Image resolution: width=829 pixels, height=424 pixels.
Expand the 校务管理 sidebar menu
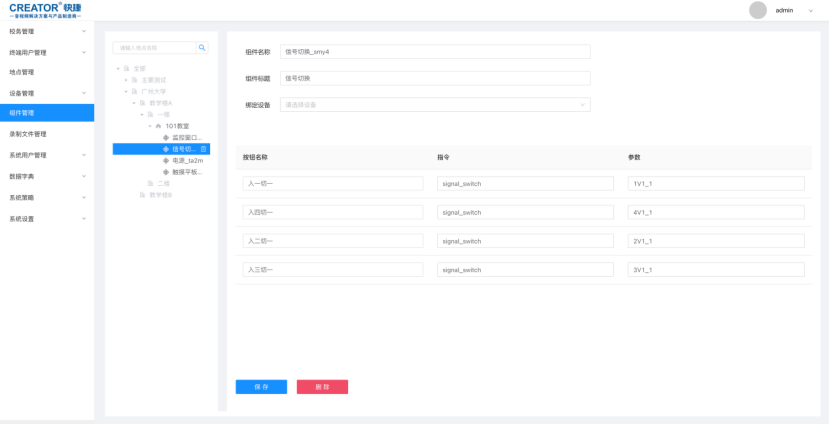[x=46, y=31]
